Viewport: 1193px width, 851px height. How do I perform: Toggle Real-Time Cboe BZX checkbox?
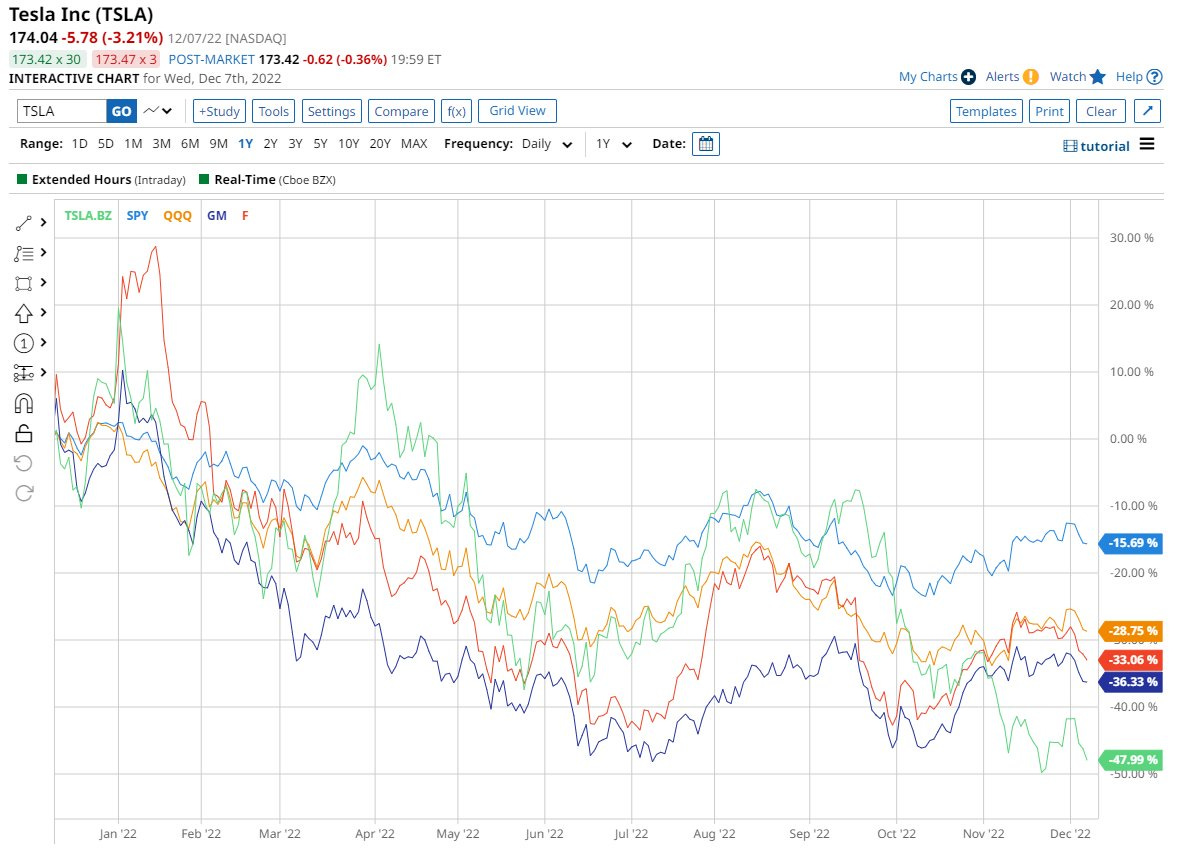(x=204, y=180)
